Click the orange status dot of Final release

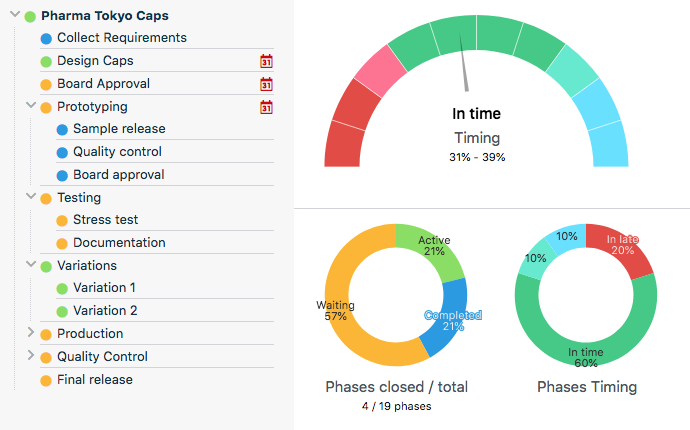[46, 381]
